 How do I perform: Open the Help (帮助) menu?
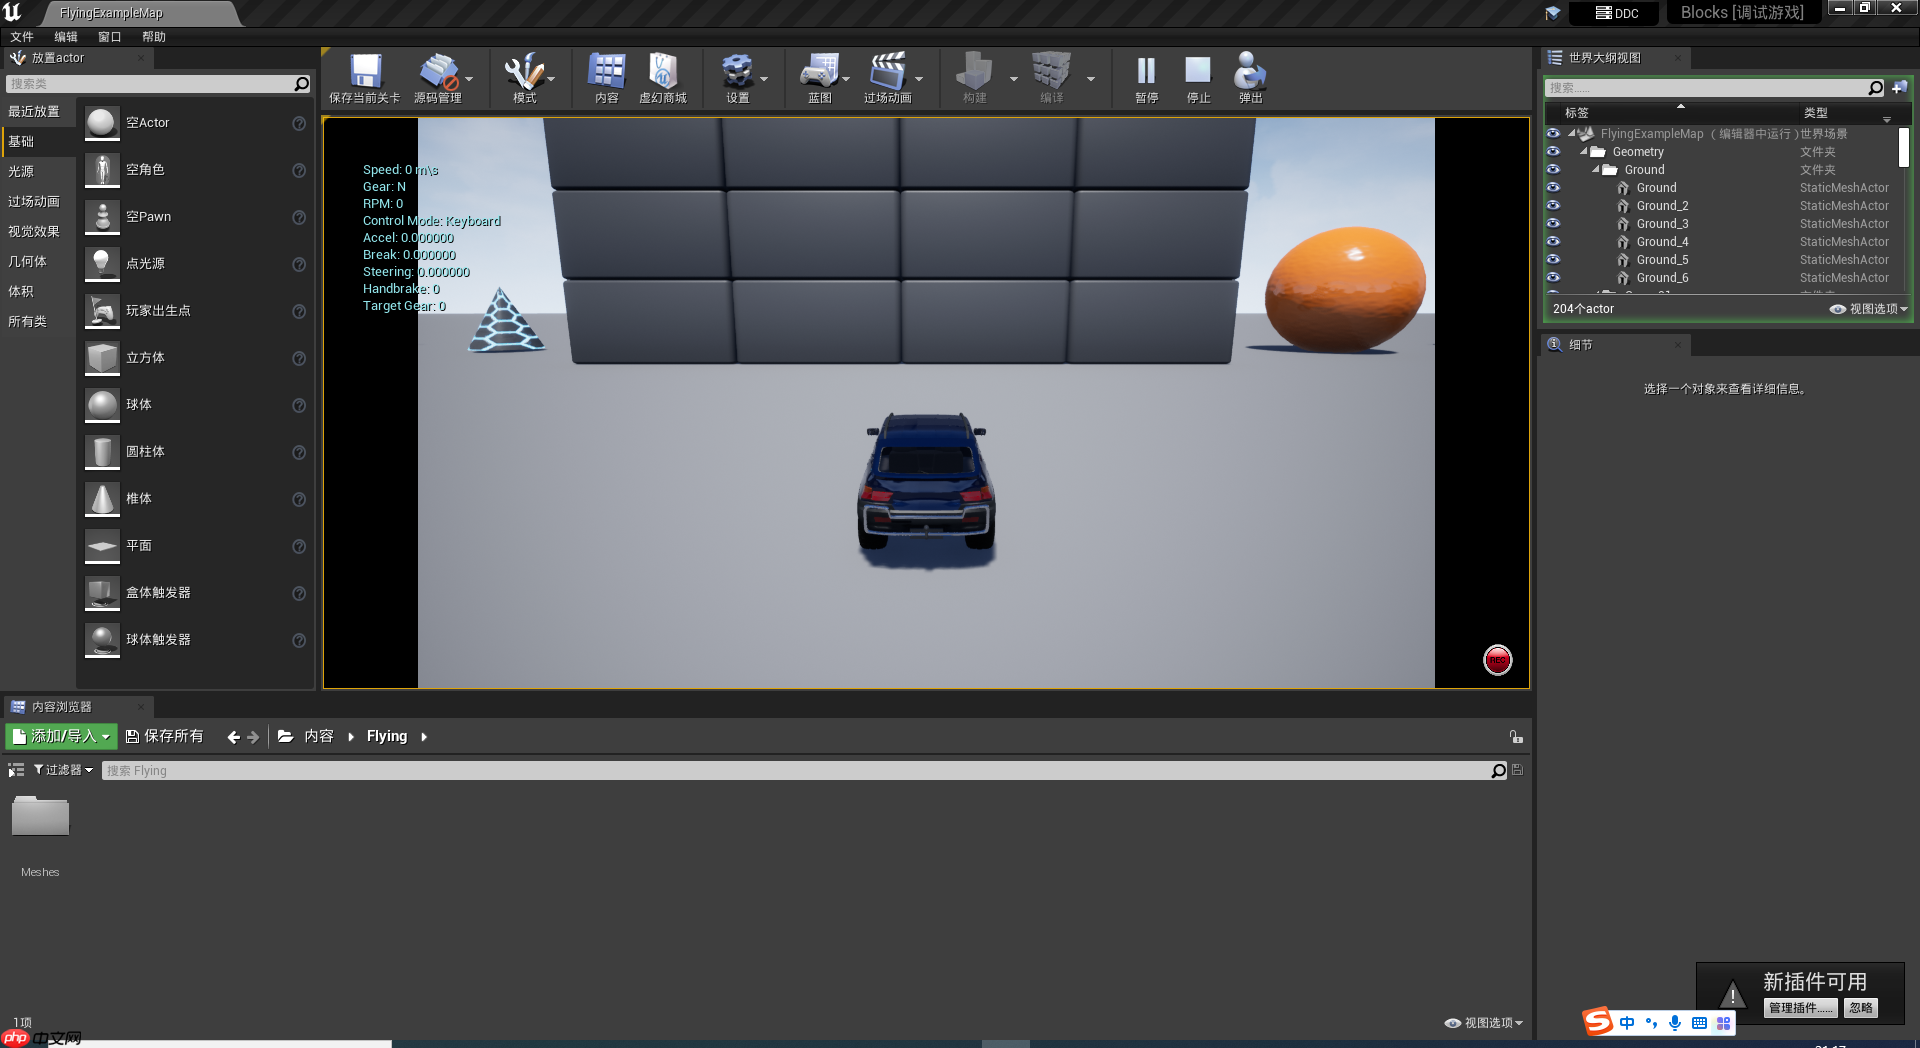pyautogui.click(x=154, y=37)
